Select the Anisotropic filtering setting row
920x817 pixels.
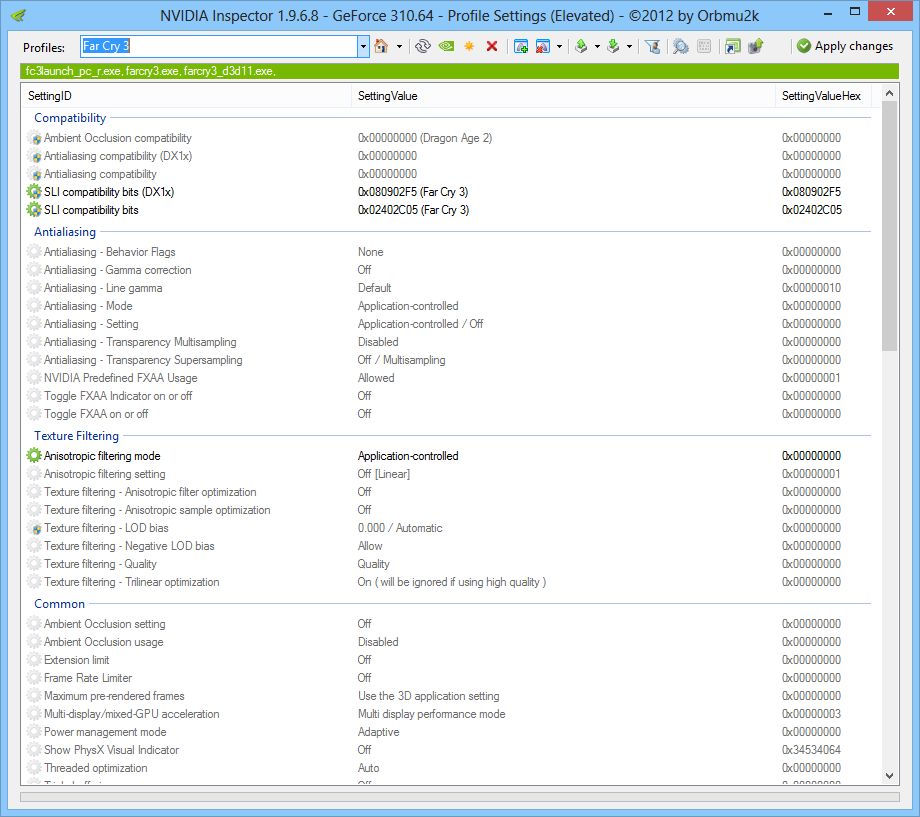pyautogui.click(x=449, y=474)
